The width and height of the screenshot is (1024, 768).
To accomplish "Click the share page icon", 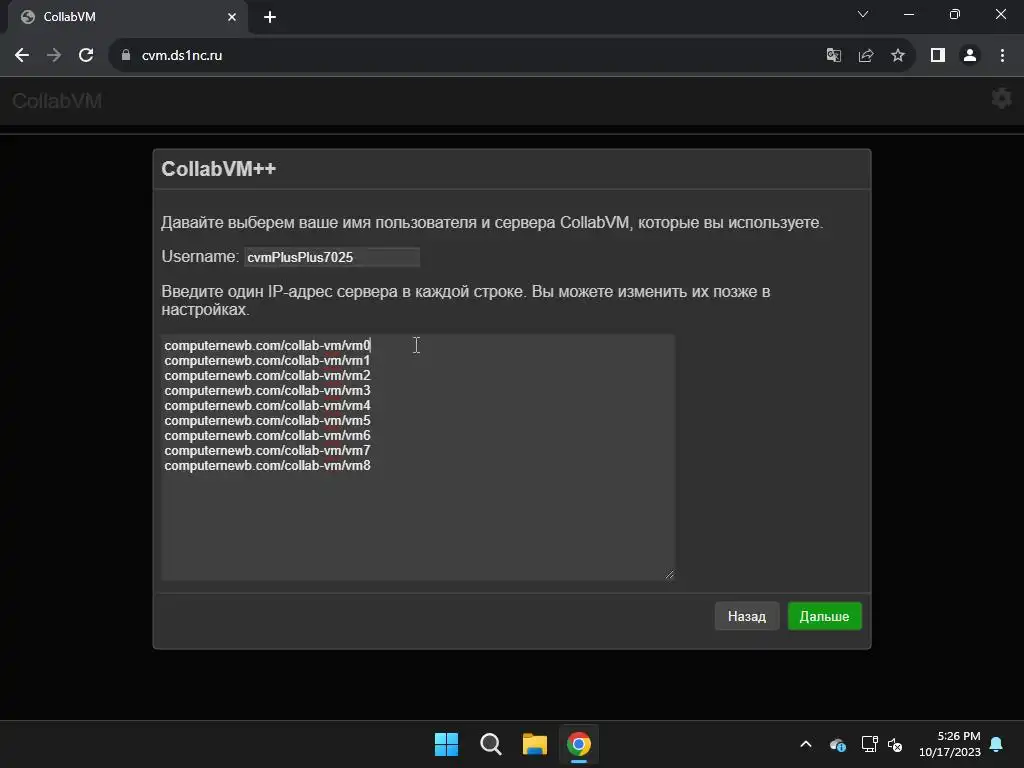I will [x=866, y=56].
